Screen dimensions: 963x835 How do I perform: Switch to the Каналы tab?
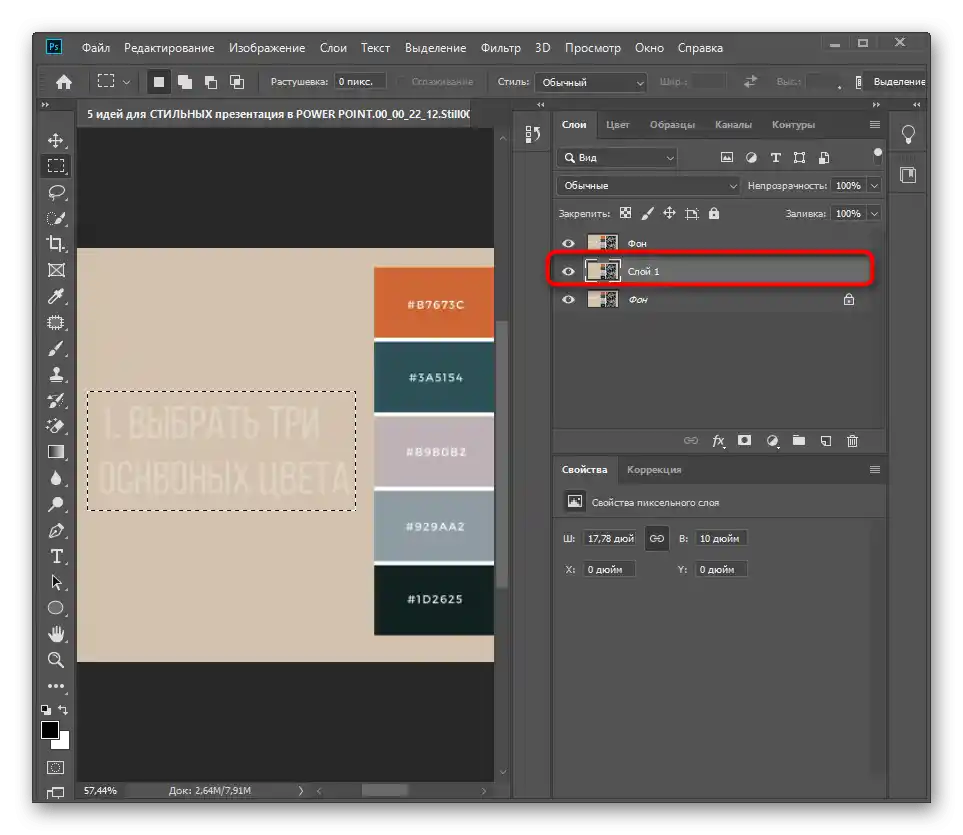[733, 125]
